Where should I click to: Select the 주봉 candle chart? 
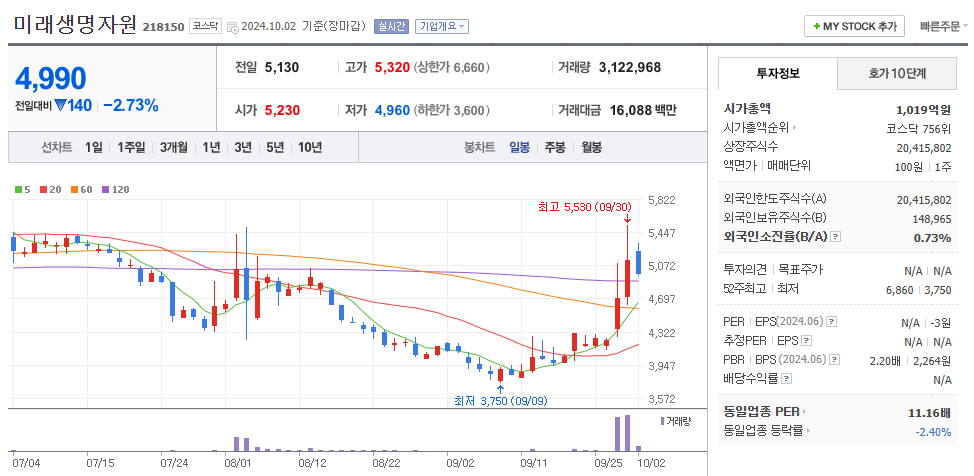coord(555,147)
